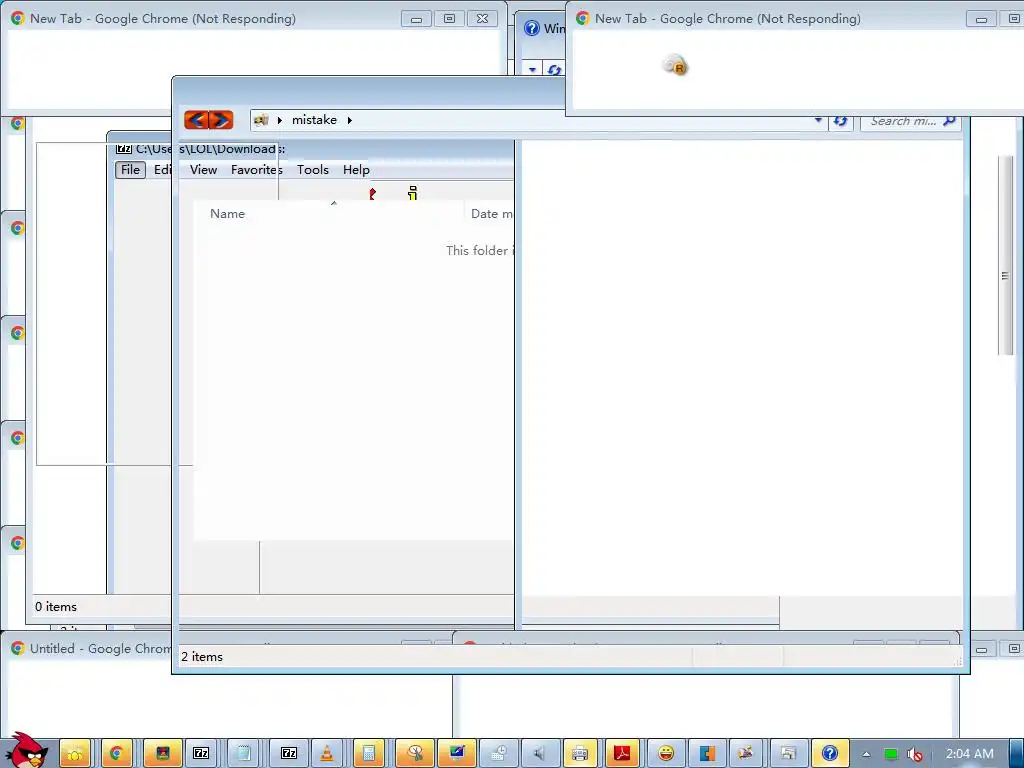Open the View menu in 7-Zip

[x=203, y=170]
